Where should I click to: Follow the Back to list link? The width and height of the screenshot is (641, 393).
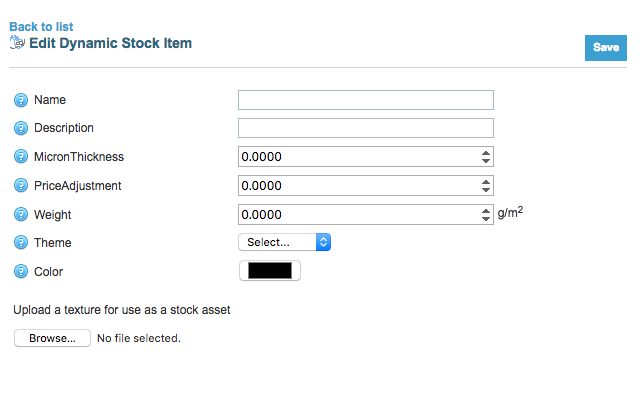pyautogui.click(x=41, y=27)
